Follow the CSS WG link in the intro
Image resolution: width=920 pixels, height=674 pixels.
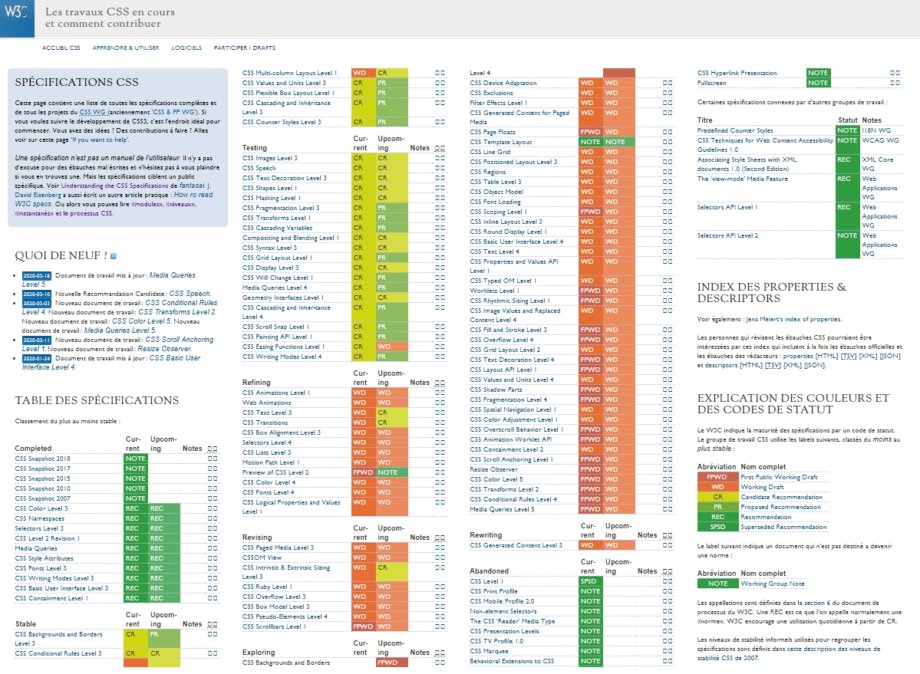click(x=92, y=112)
